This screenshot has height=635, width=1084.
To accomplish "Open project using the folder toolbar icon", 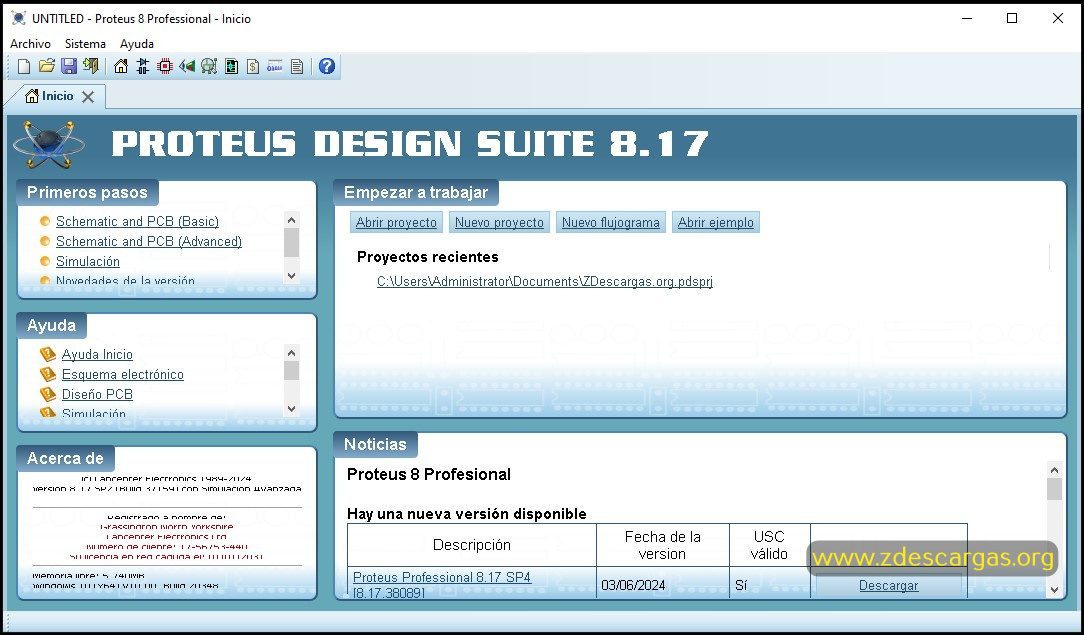I will pos(46,66).
